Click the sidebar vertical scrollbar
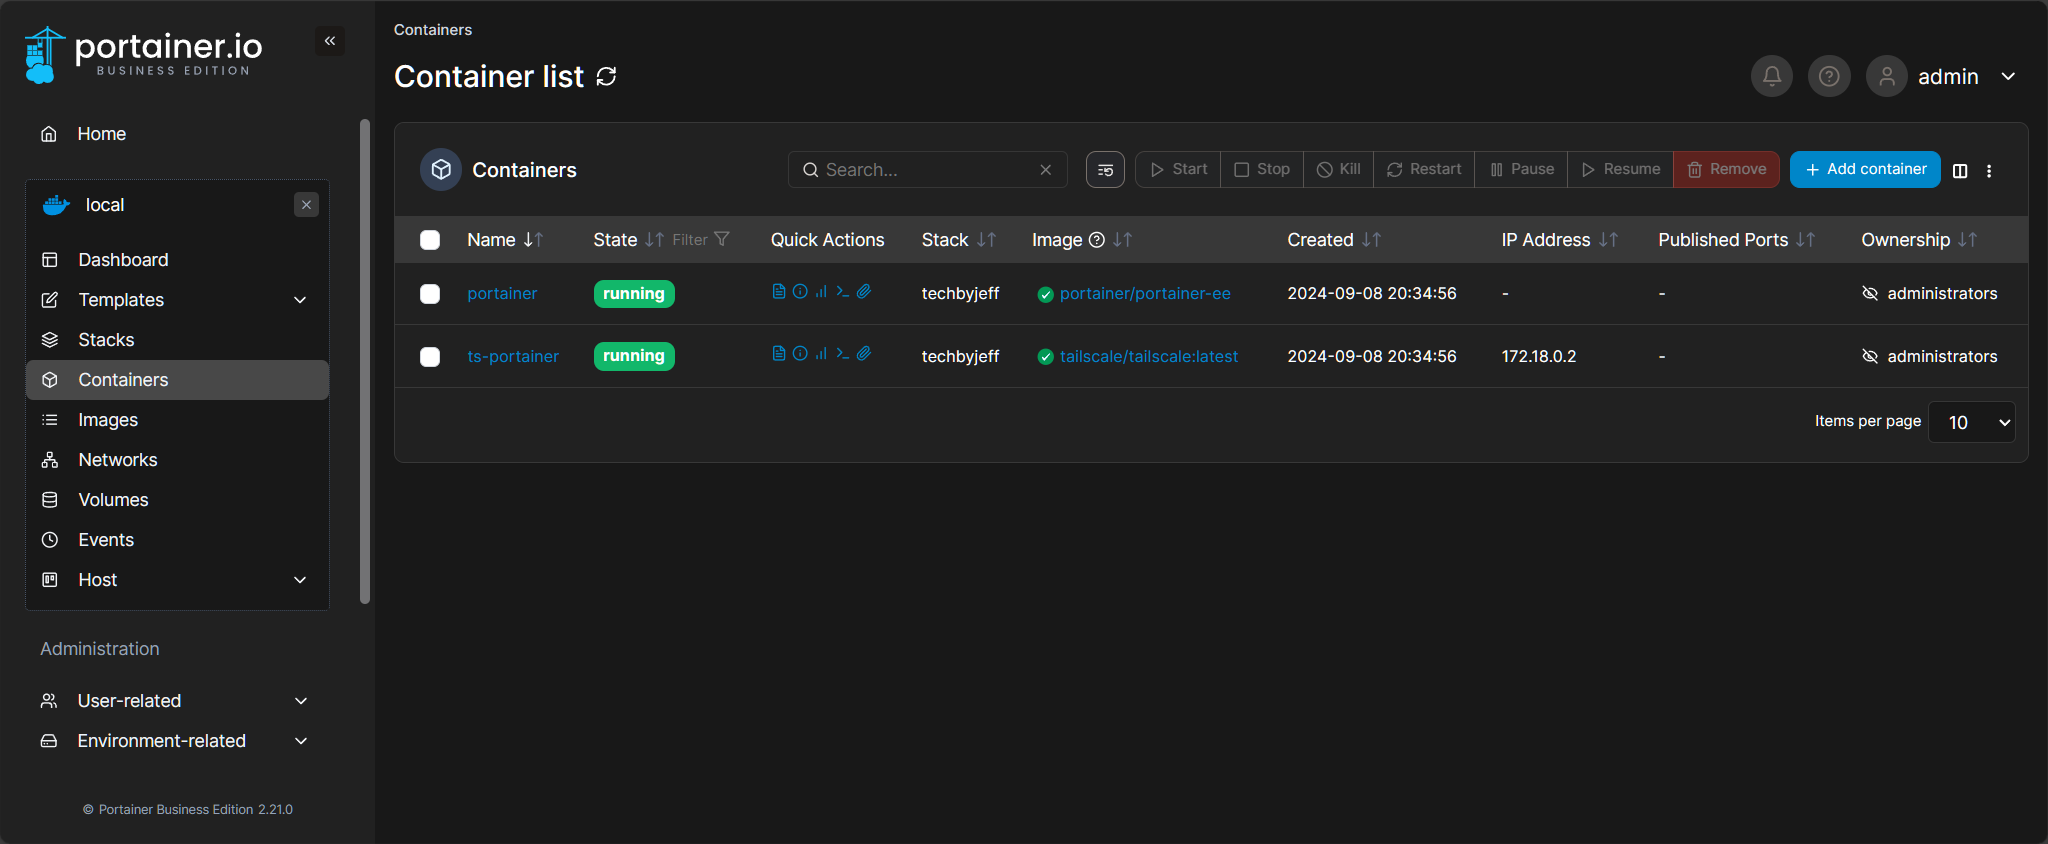 pyautogui.click(x=365, y=362)
